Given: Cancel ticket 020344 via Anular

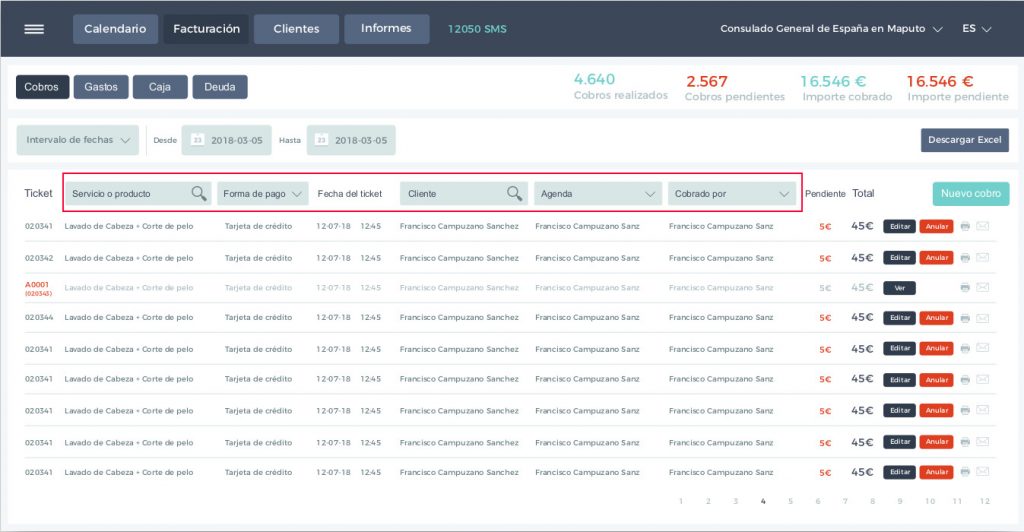Looking at the screenshot, I should (x=936, y=318).
